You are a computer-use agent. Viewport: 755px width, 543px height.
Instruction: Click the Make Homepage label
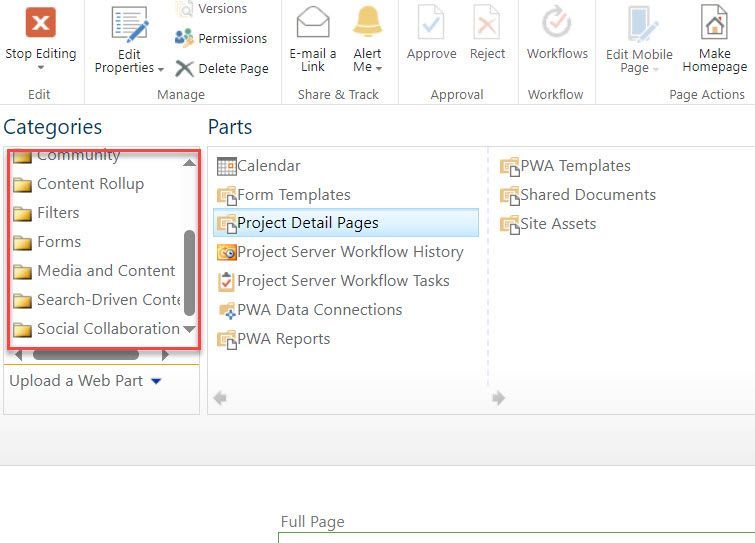[715, 60]
